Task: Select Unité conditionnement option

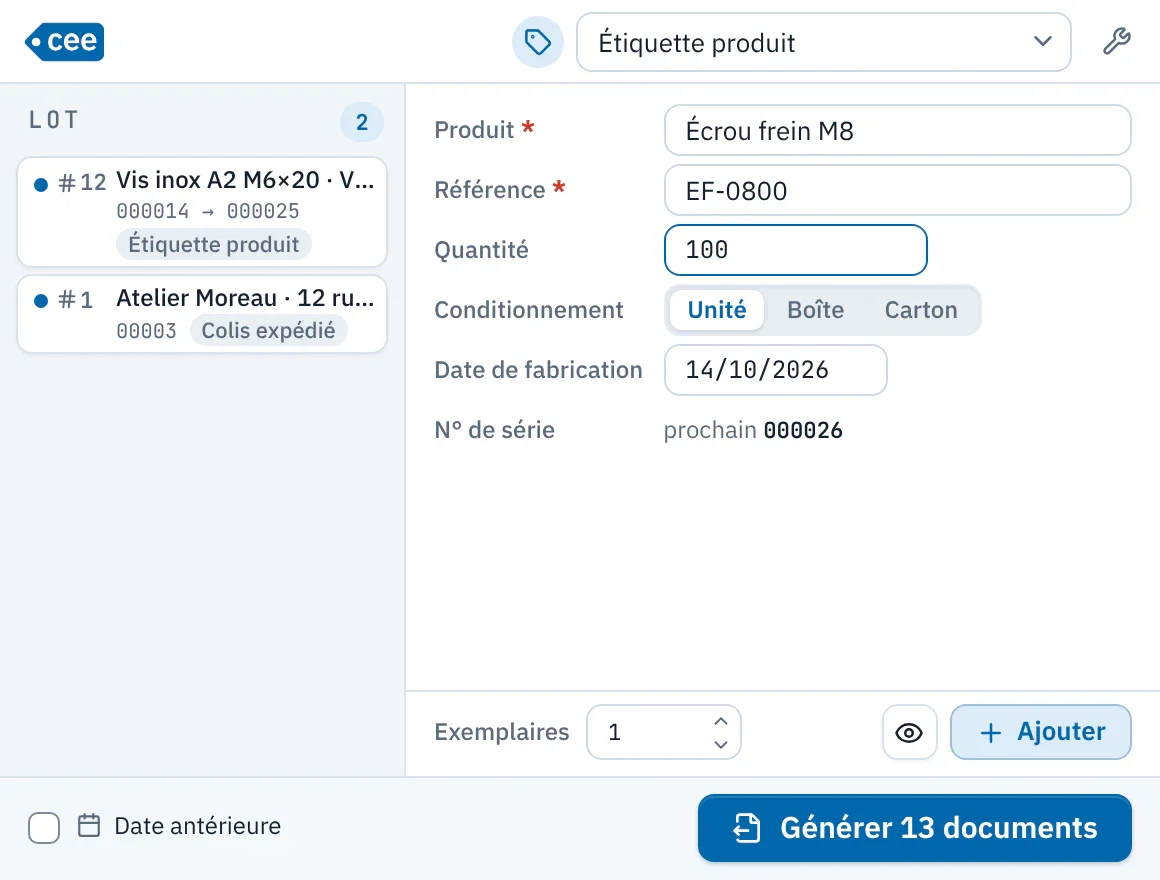Action: [717, 310]
